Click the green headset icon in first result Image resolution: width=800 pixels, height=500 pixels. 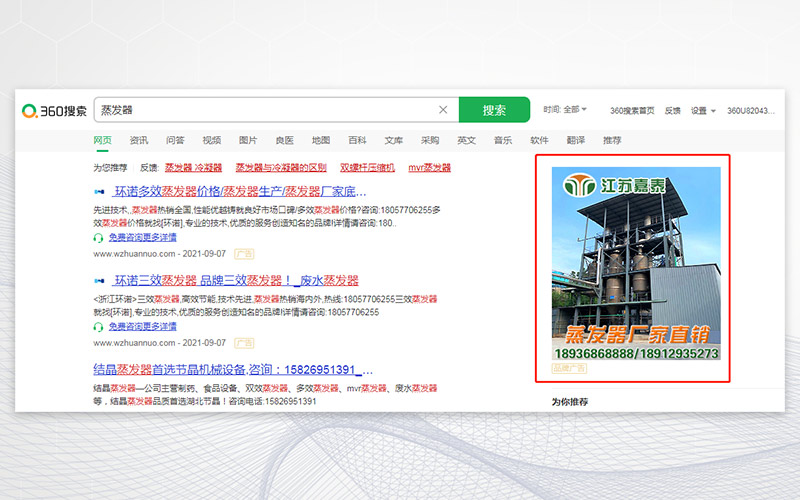pos(98,238)
